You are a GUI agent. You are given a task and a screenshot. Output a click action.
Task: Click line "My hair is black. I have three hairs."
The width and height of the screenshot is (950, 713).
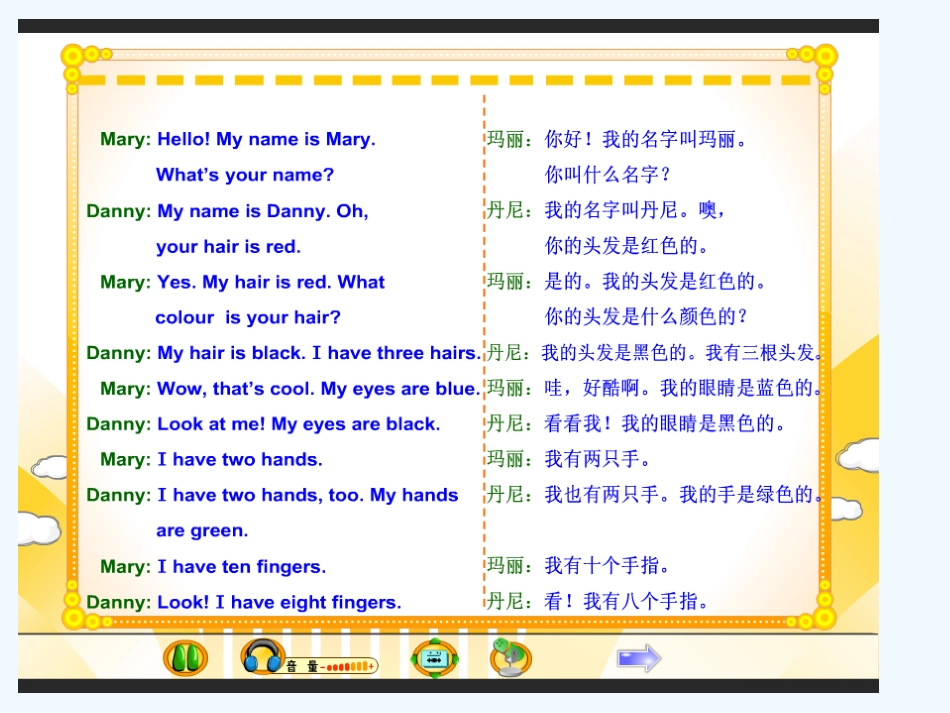click(319, 353)
